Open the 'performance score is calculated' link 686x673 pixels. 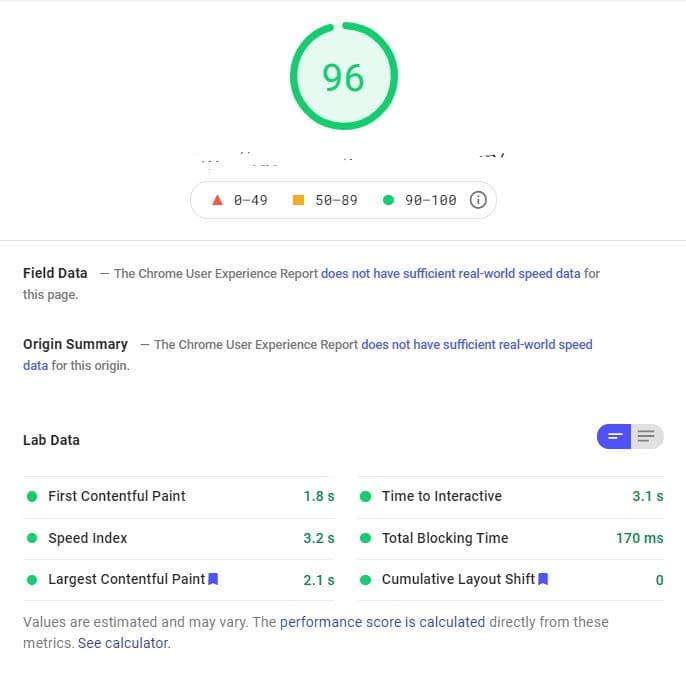382,622
